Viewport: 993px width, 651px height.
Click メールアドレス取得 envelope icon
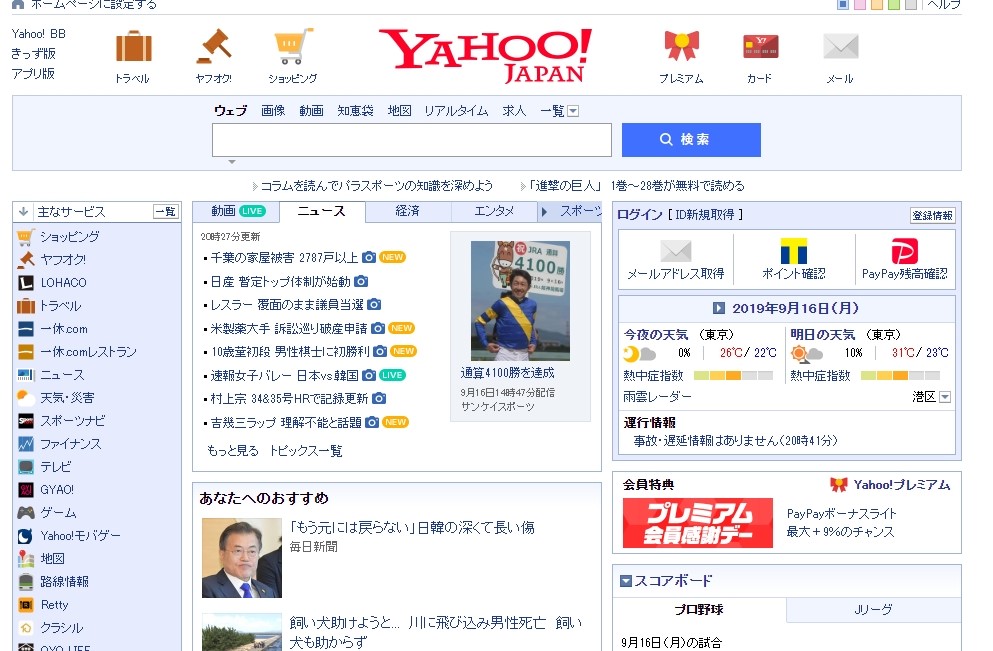tap(676, 251)
